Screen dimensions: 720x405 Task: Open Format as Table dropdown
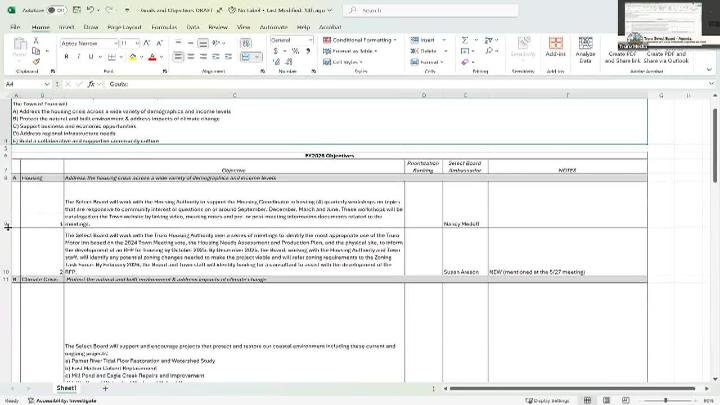point(350,51)
